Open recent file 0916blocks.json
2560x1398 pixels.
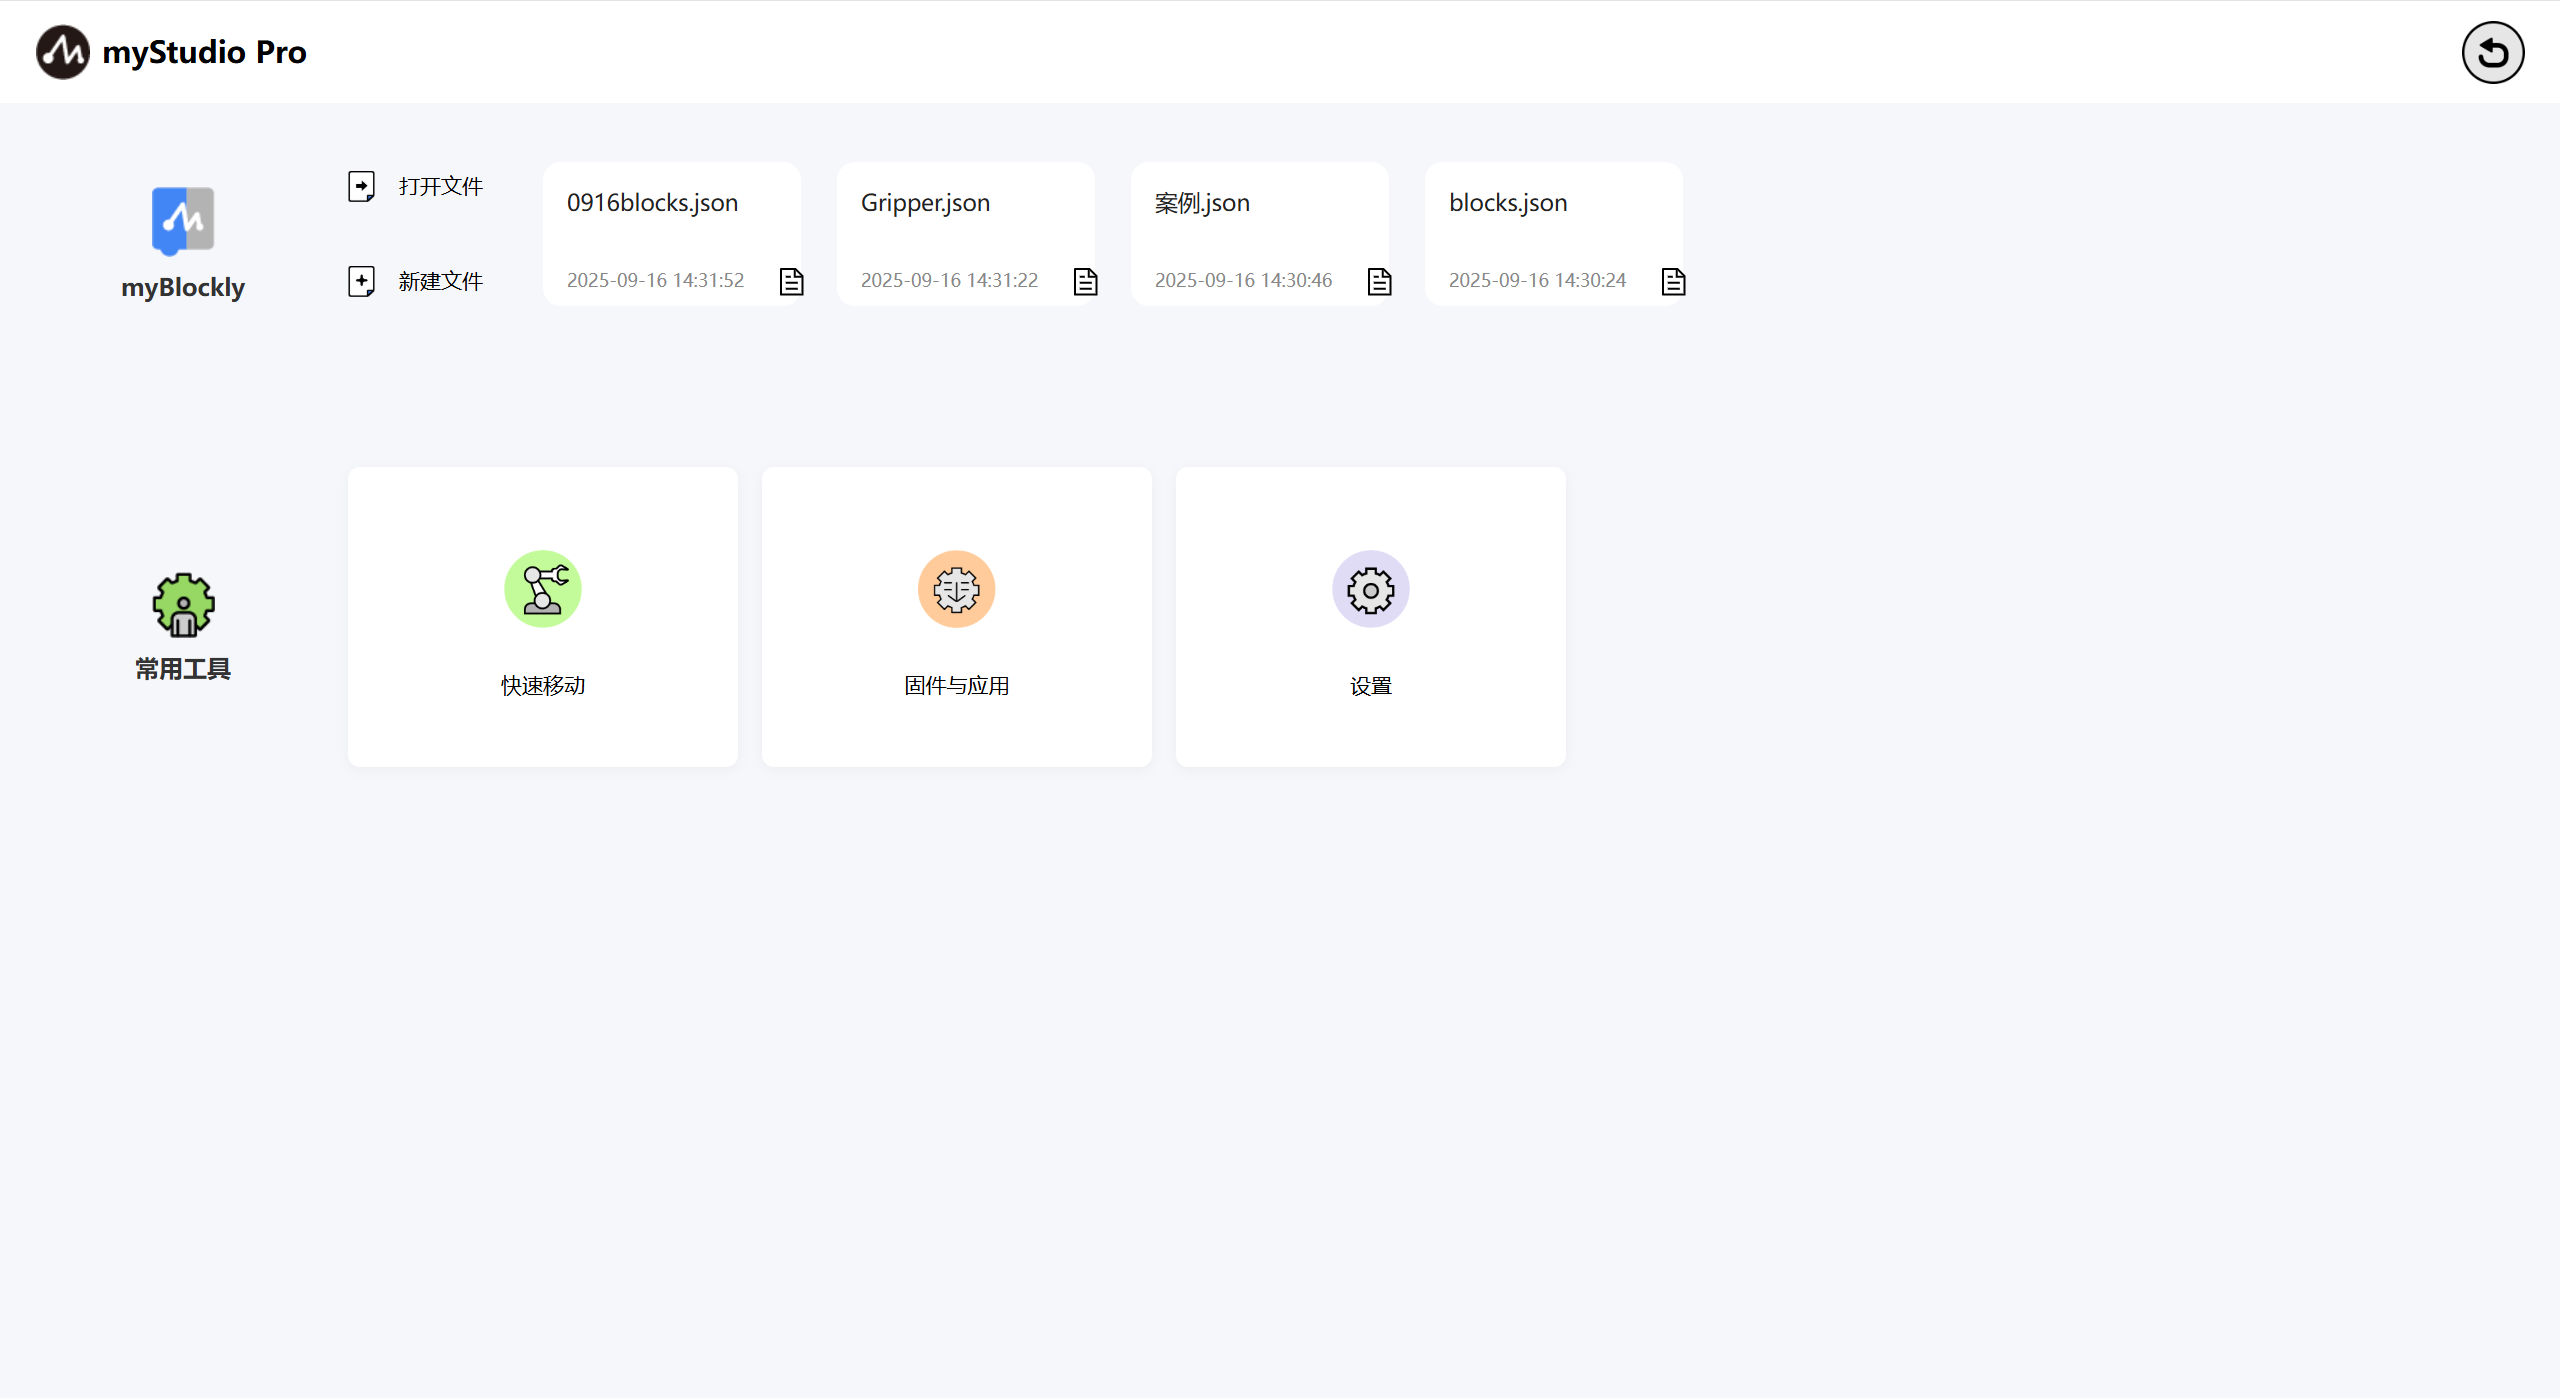652,203
